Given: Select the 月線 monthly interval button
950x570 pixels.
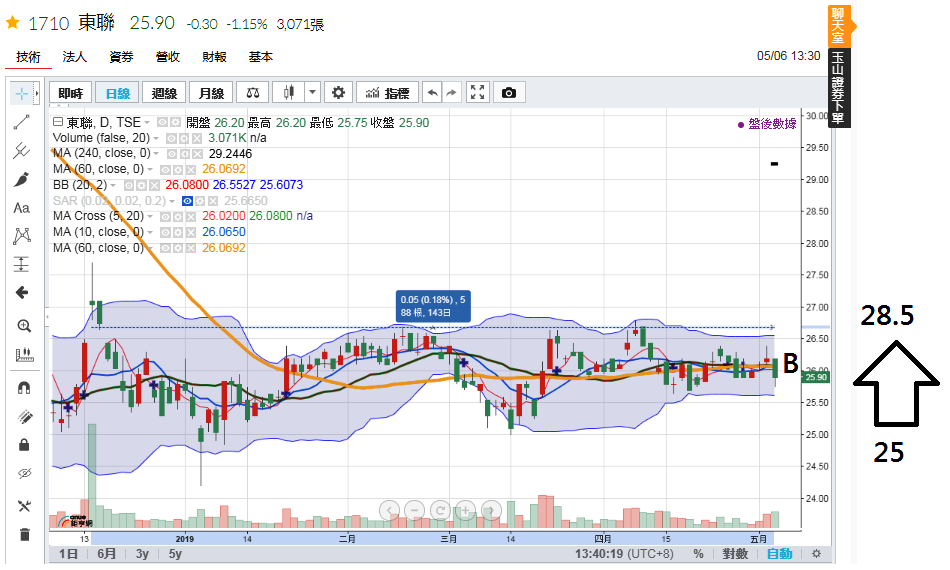Looking at the screenshot, I should (x=211, y=93).
